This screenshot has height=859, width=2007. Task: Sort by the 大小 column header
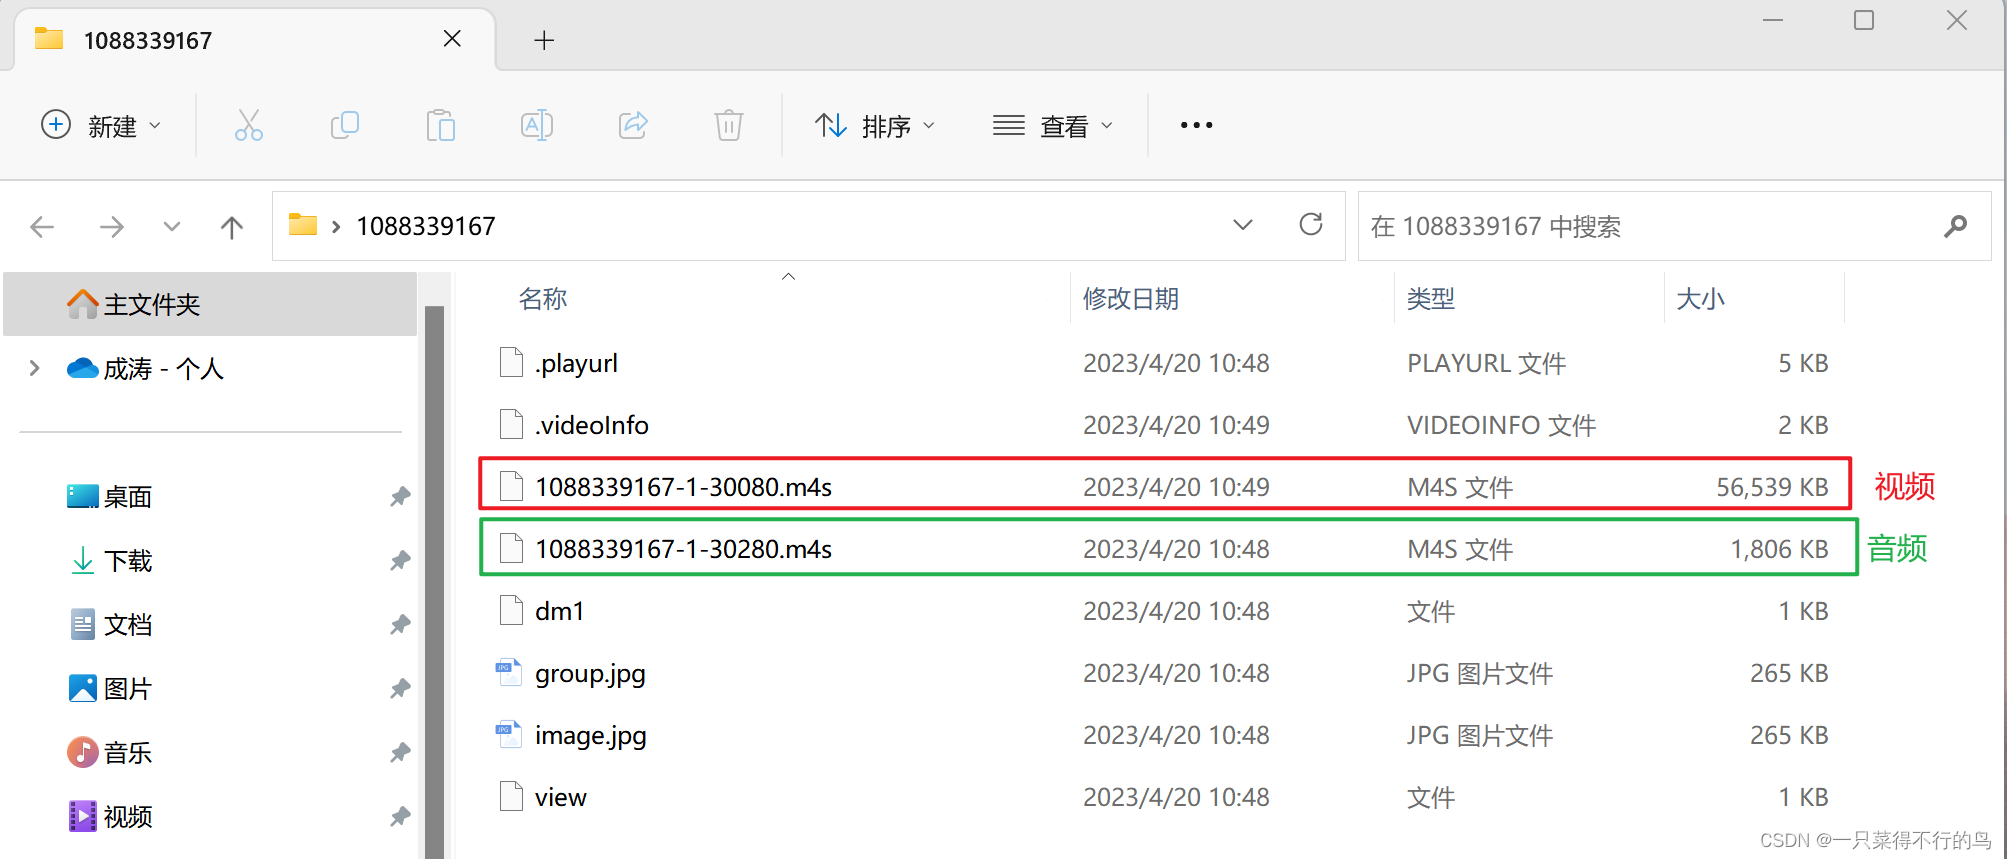coord(1700,299)
